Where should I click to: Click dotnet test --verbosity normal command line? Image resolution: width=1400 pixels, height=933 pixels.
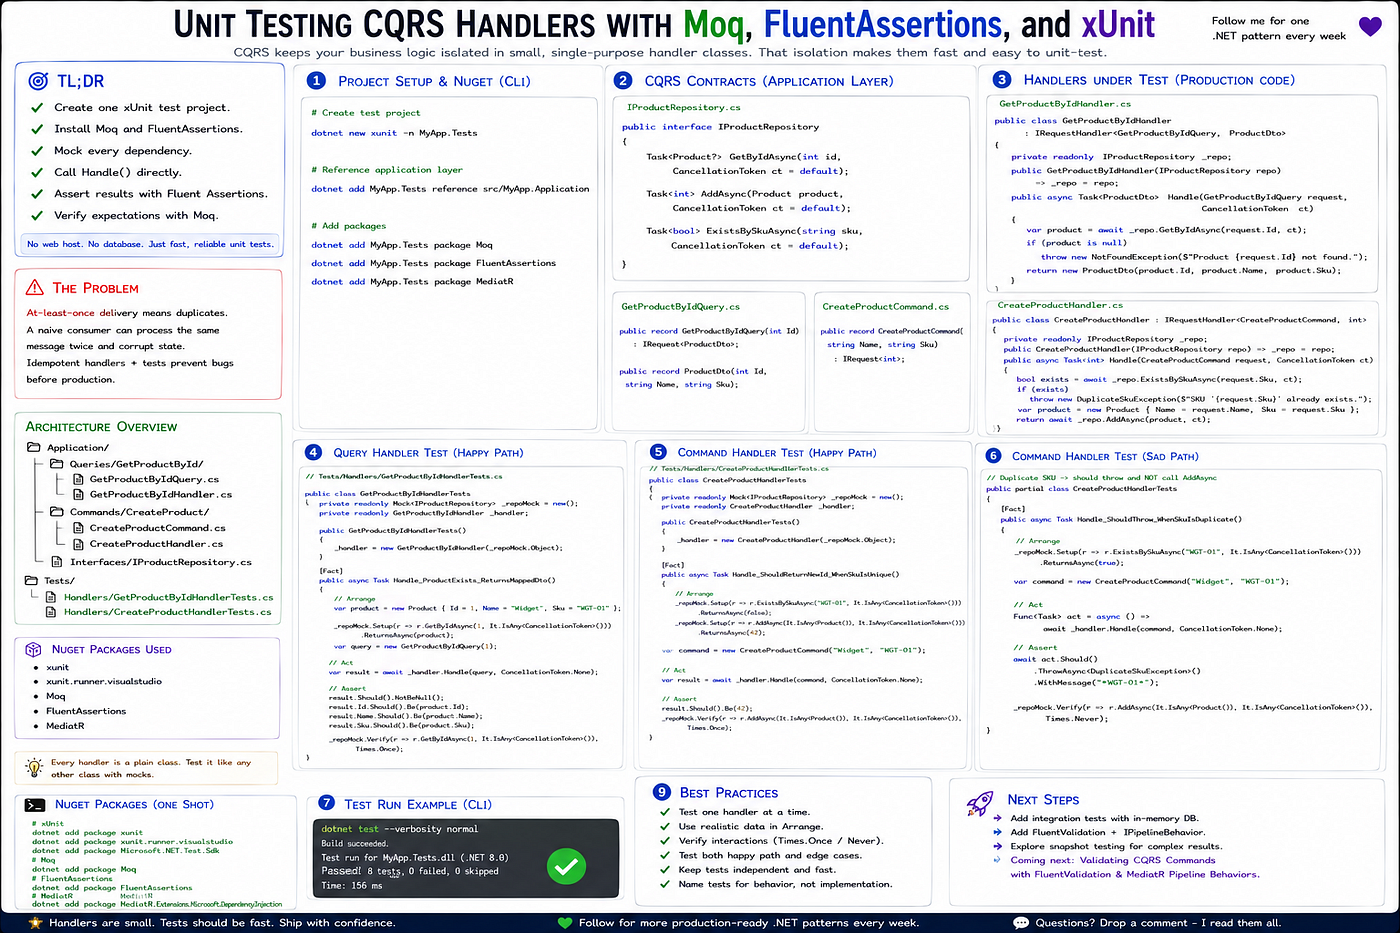[400, 829]
